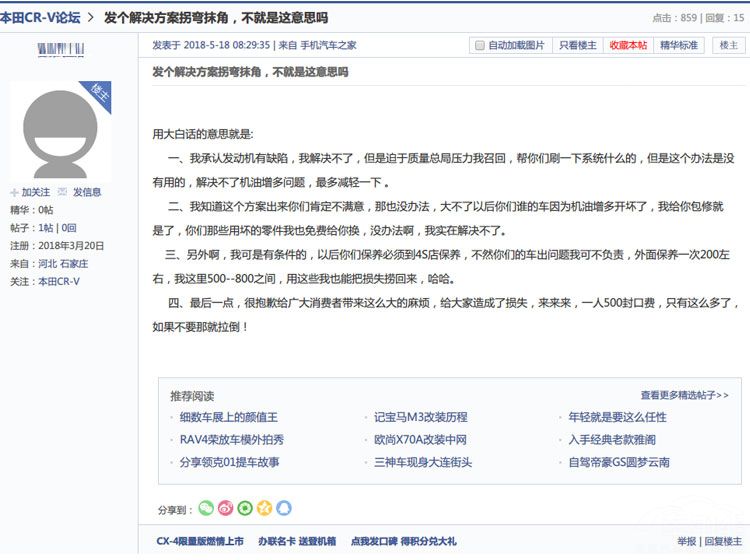Viewport: 750px width, 560px height.
Task: Click 回复楼主 at post bottom
Action: (723, 541)
